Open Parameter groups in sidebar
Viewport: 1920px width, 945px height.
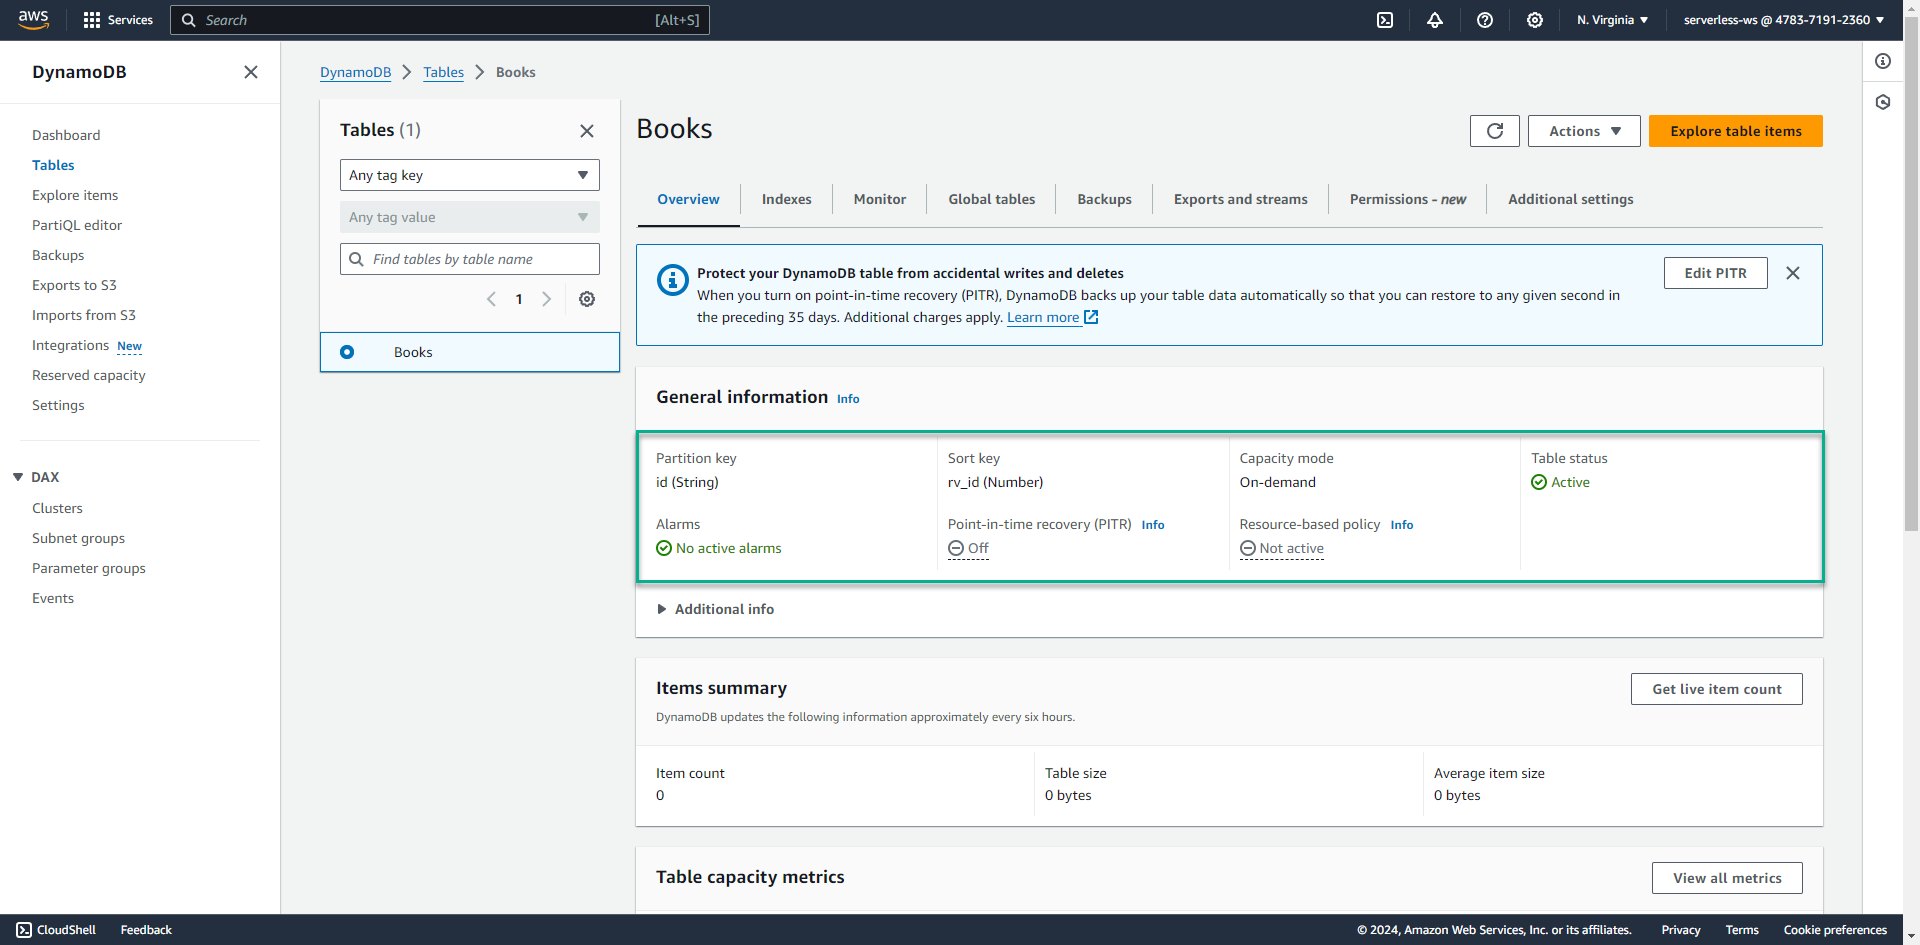pos(89,568)
